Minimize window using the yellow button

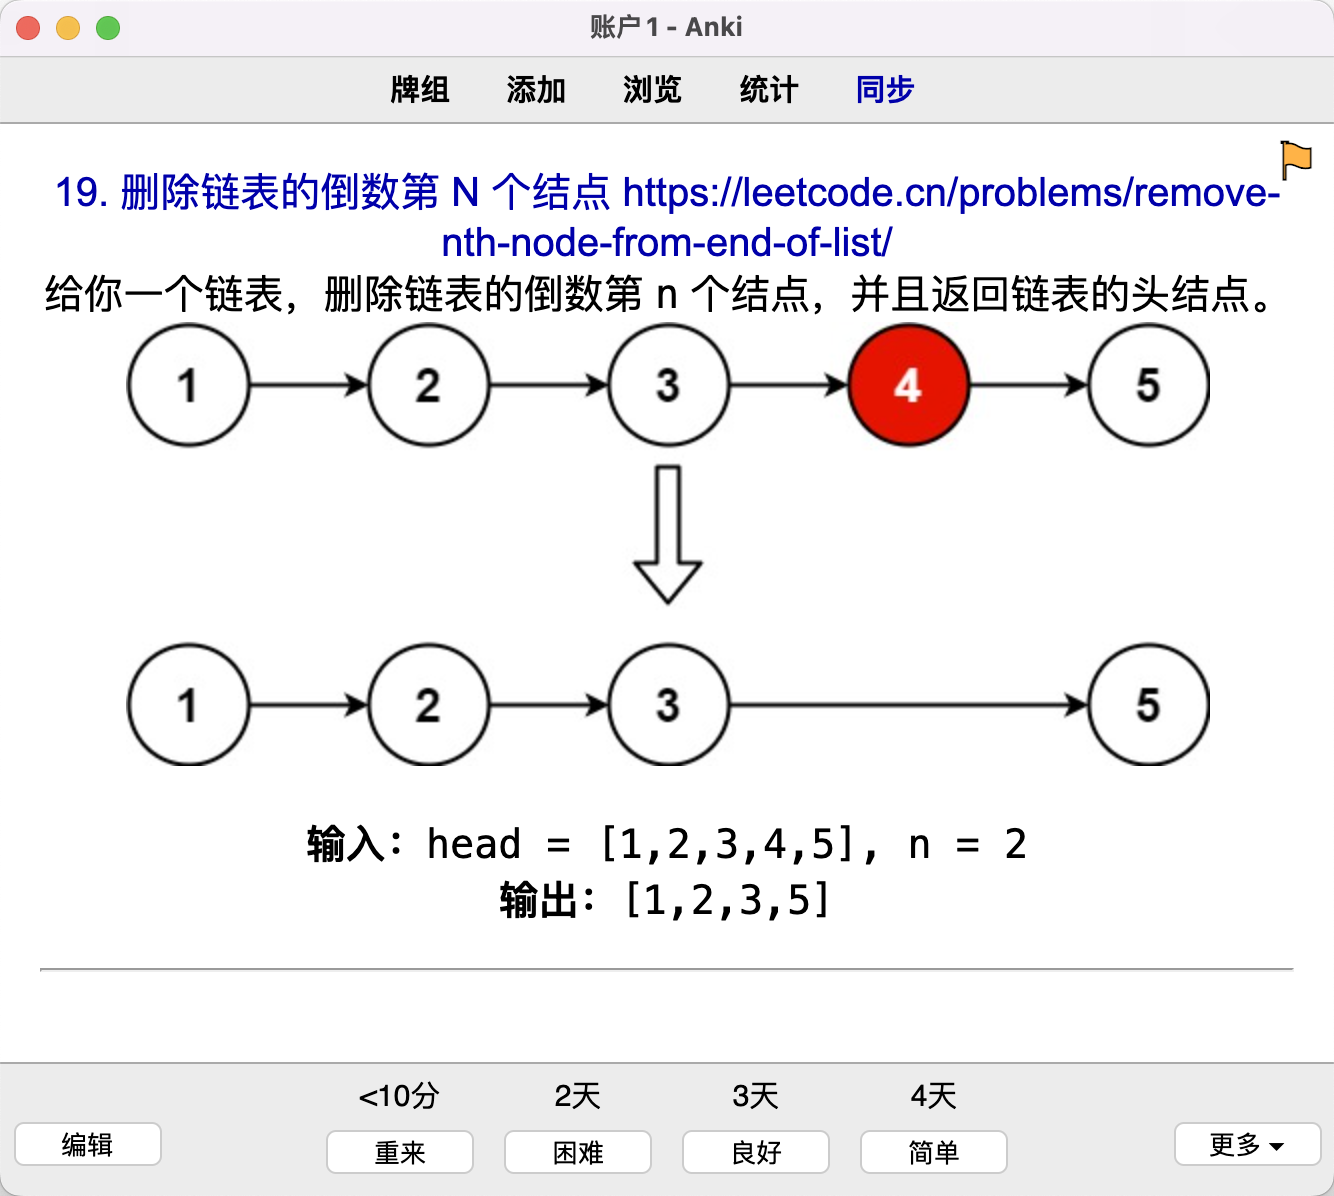pyautogui.click(x=68, y=28)
